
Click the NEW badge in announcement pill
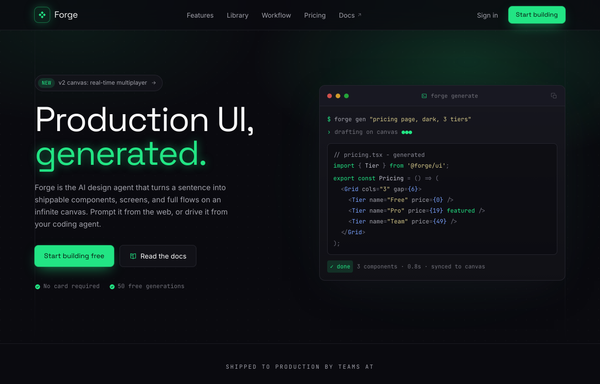[46, 83]
